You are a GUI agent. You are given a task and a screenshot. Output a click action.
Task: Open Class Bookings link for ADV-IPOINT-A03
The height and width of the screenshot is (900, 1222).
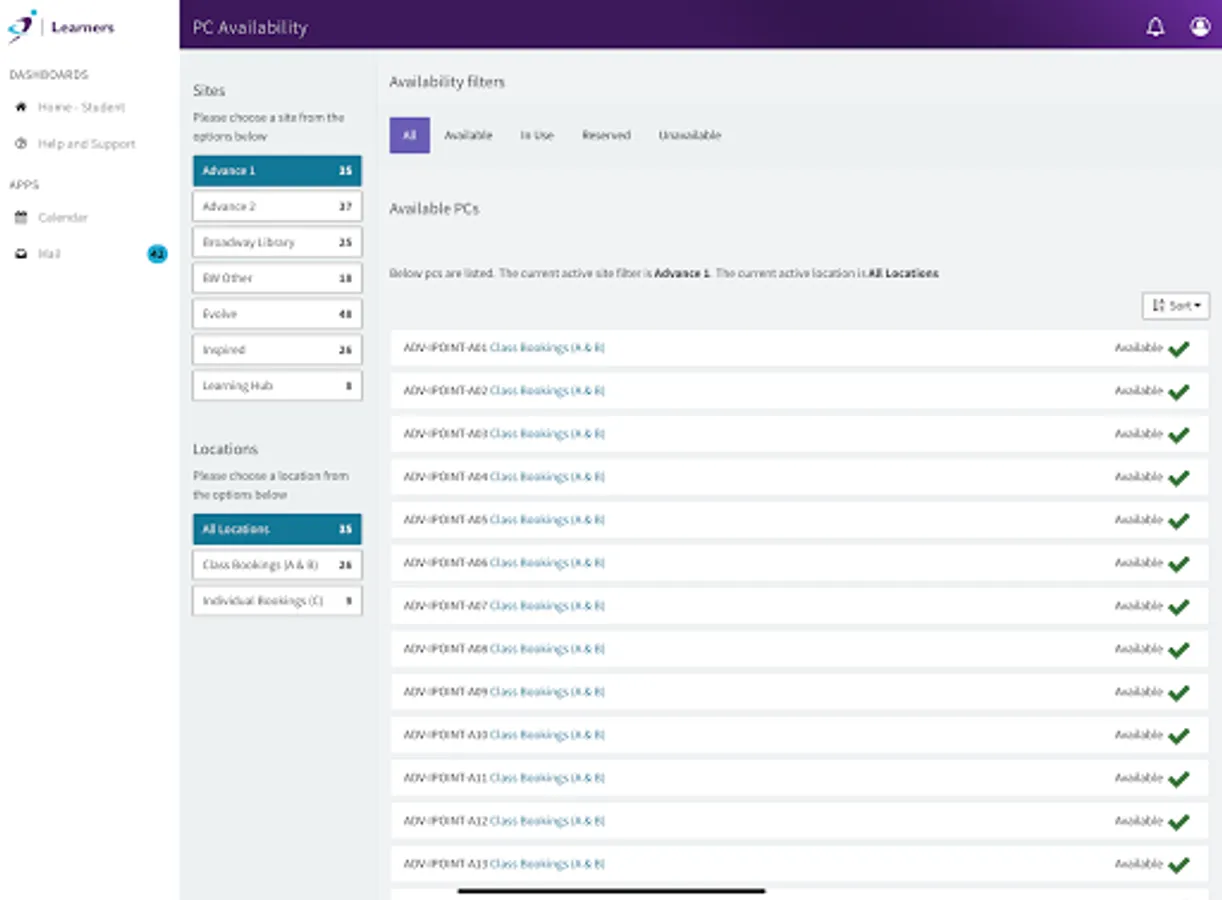pyautogui.click(x=547, y=434)
